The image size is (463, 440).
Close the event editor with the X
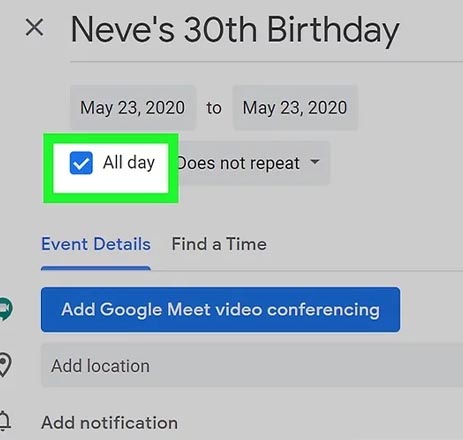pos(34,27)
